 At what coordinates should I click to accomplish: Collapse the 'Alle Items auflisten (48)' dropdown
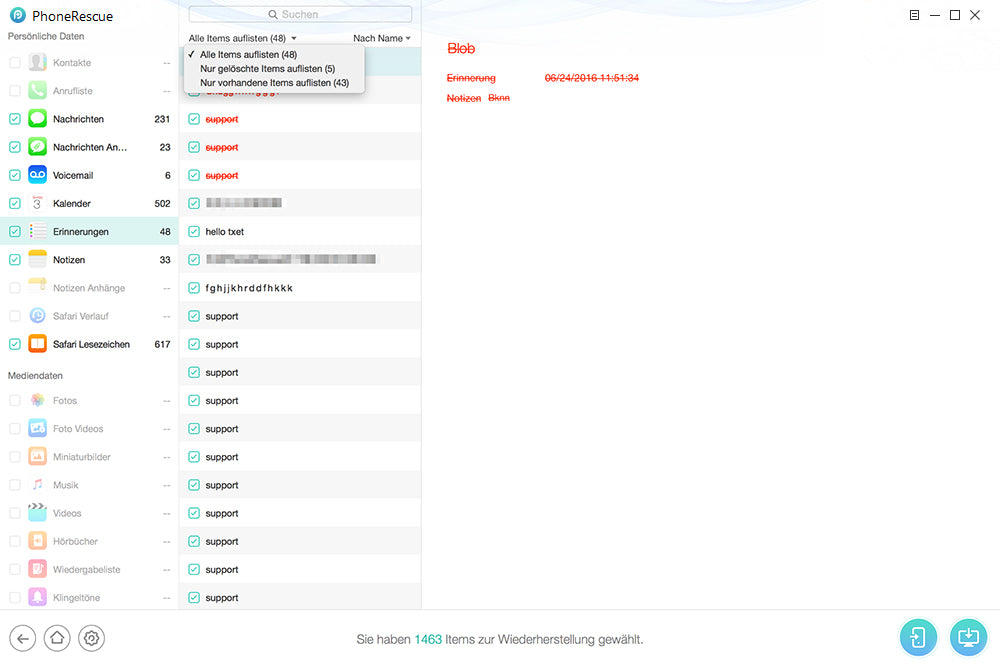(x=242, y=38)
